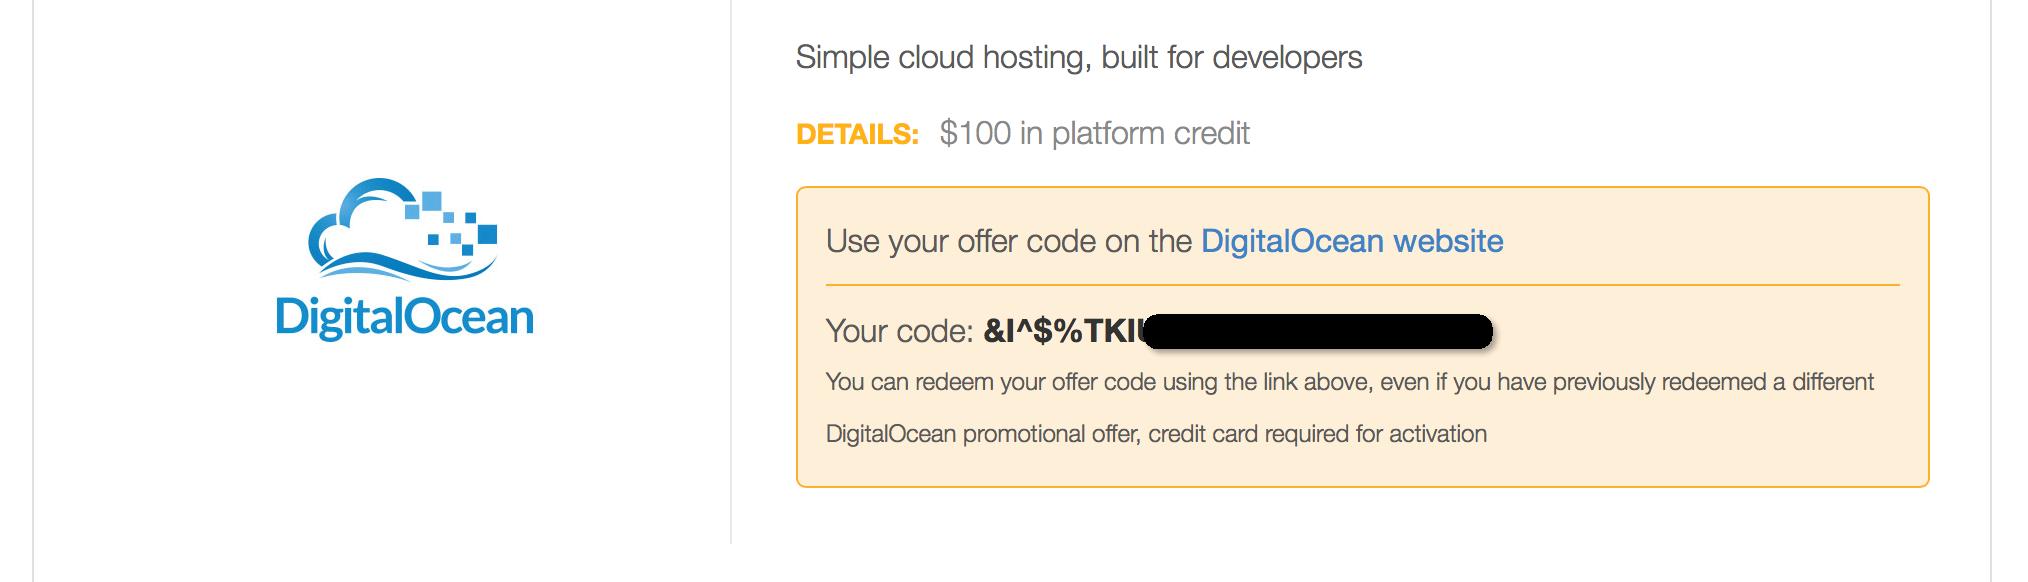The height and width of the screenshot is (582, 2028).
Task: Click the Simple cloud hosting tagline
Action: (1079, 57)
